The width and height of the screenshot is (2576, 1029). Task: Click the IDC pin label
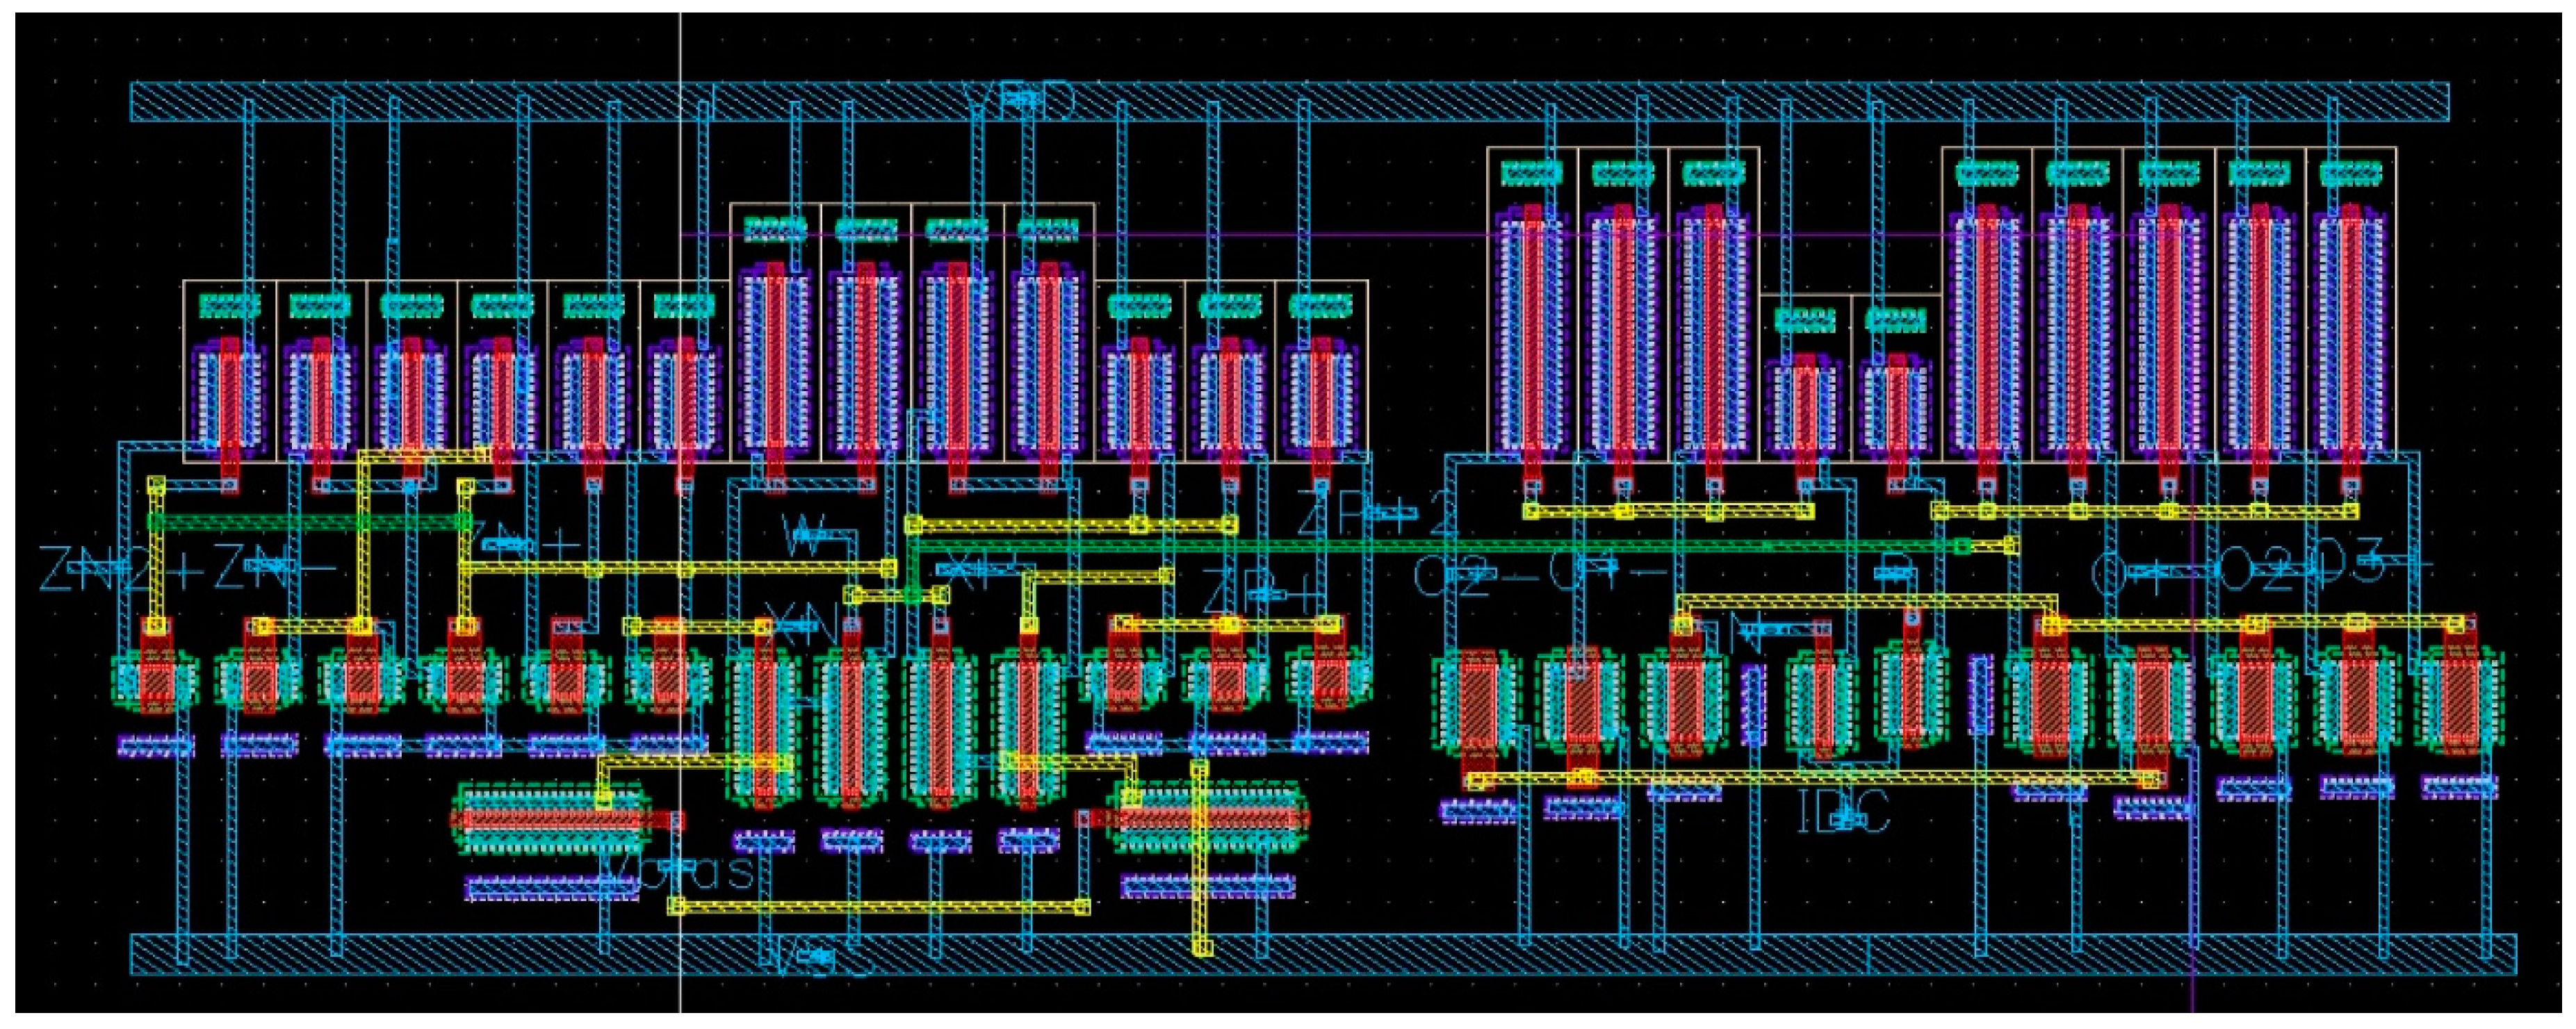pos(1843,812)
